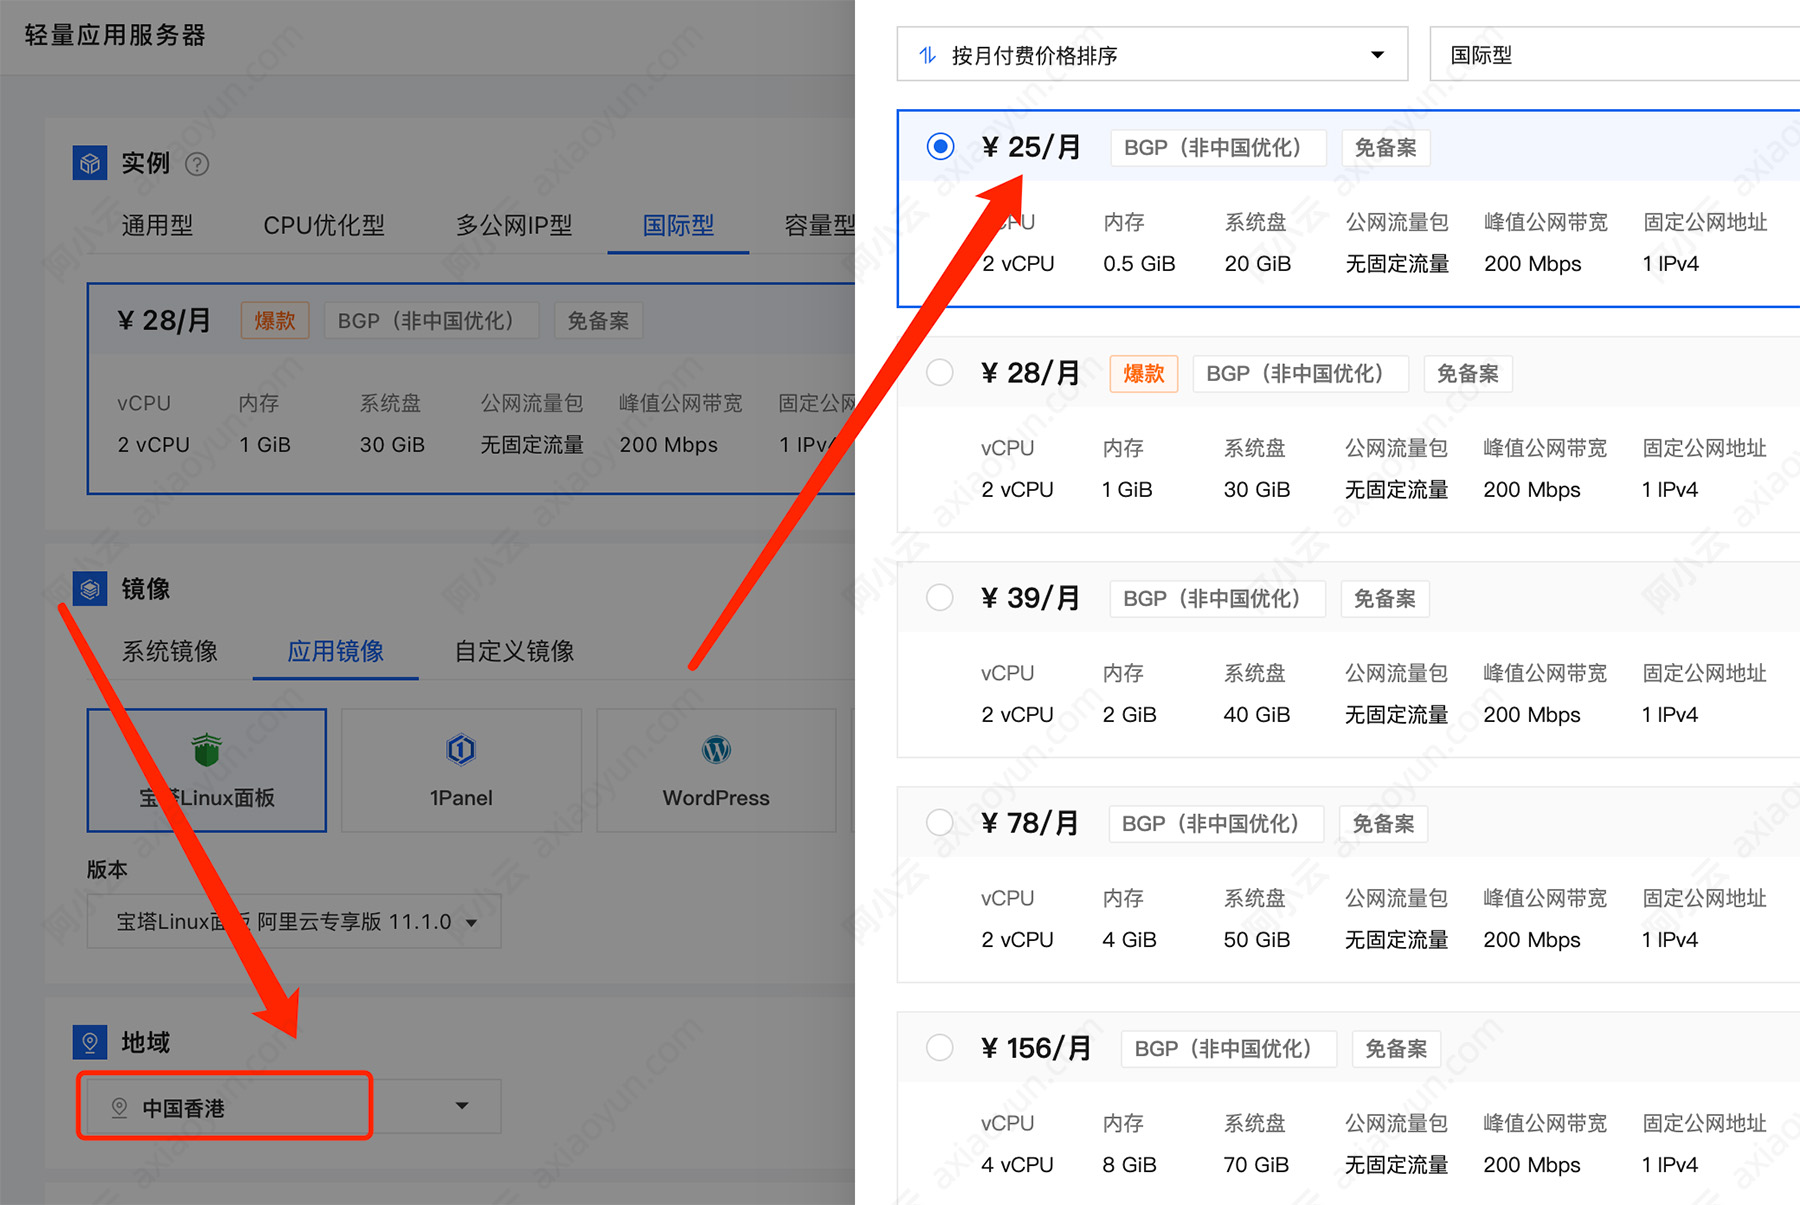Click 70 GiB system disk value
This screenshot has width=1800, height=1205.
(1256, 1165)
